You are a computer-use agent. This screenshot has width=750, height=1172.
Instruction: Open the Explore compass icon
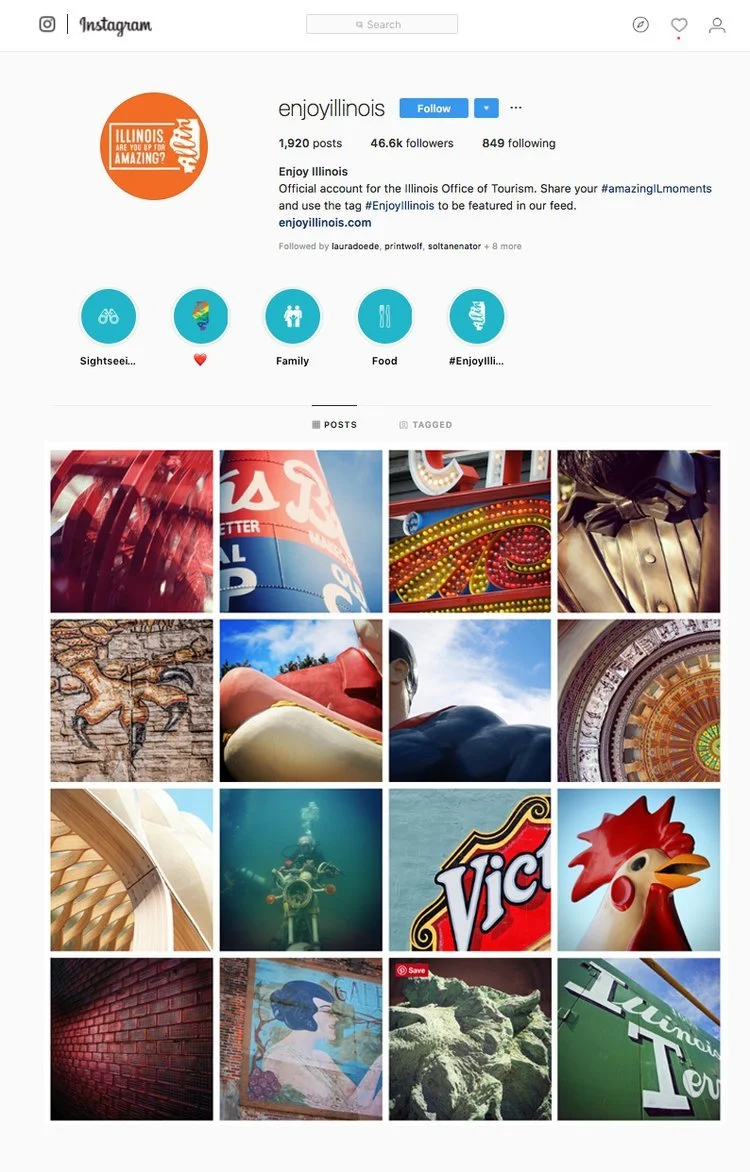pyautogui.click(x=641, y=25)
